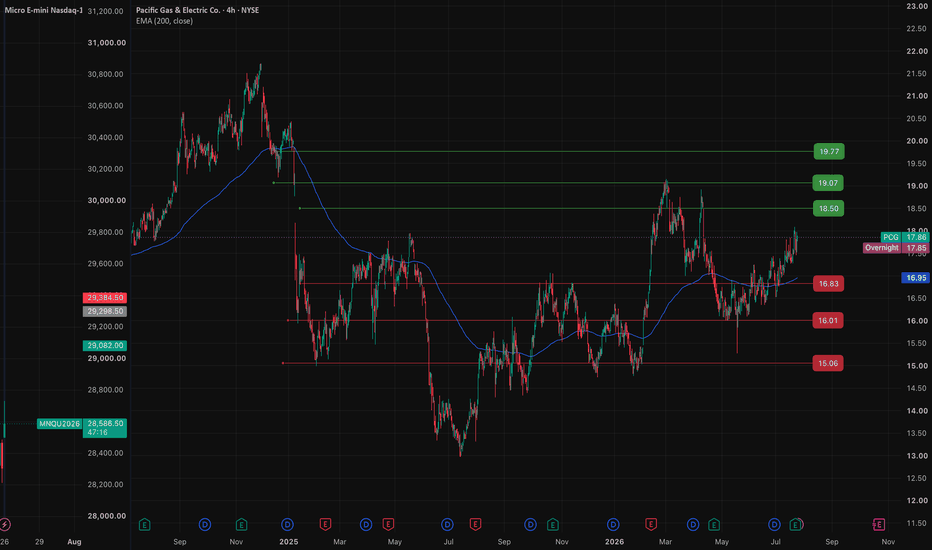The width and height of the screenshot is (932, 550).
Task: Click the gray 29,298.50 price tag
Action: point(105,312)
